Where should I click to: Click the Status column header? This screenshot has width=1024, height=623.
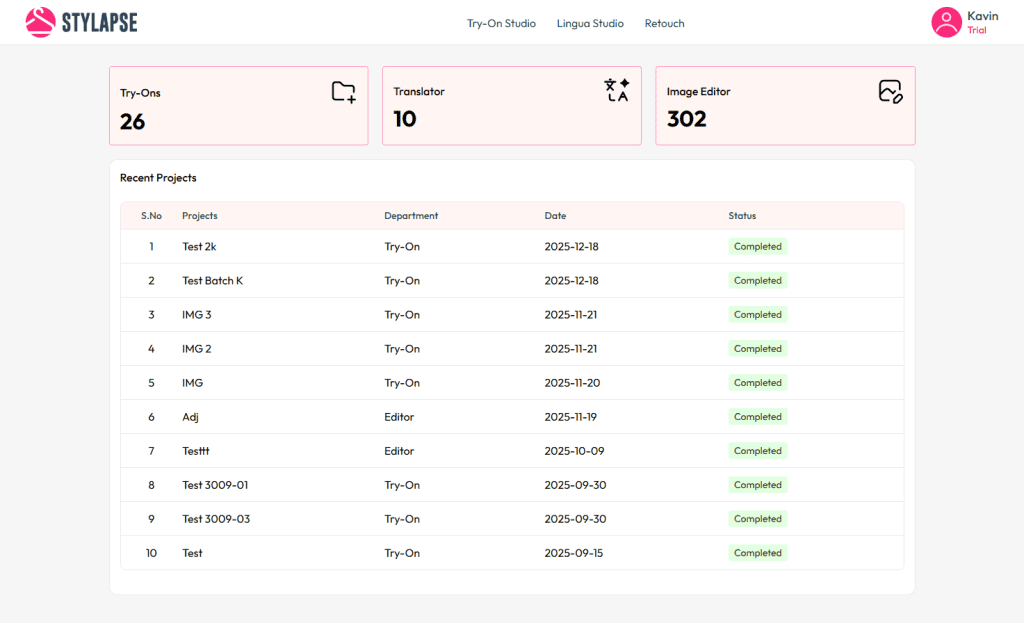(742, 216)
